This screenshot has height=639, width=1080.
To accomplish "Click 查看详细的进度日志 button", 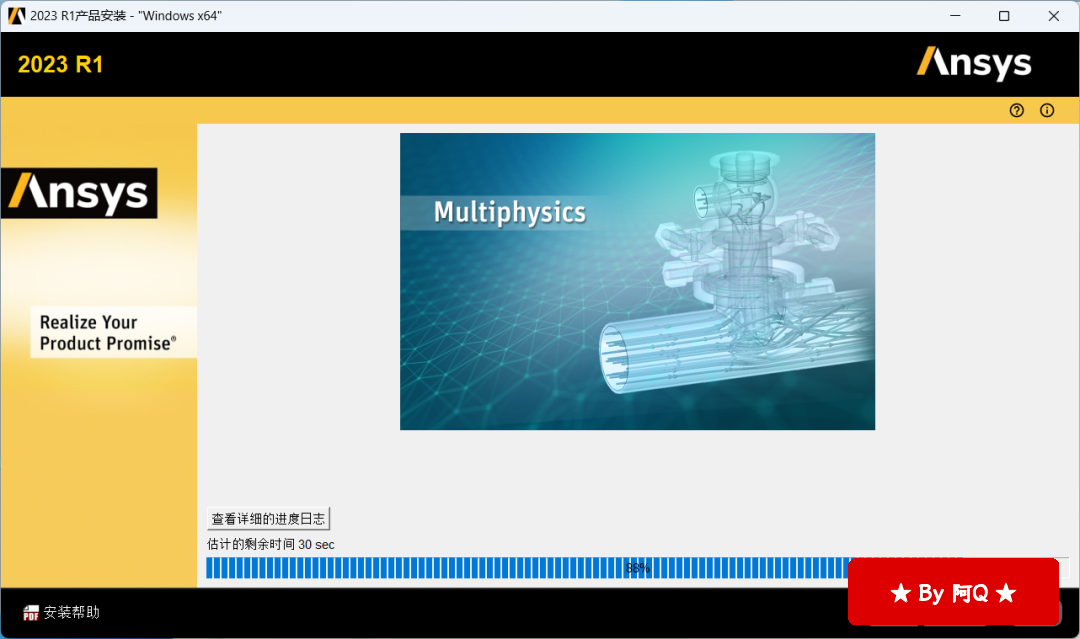I will pos(268,518).
